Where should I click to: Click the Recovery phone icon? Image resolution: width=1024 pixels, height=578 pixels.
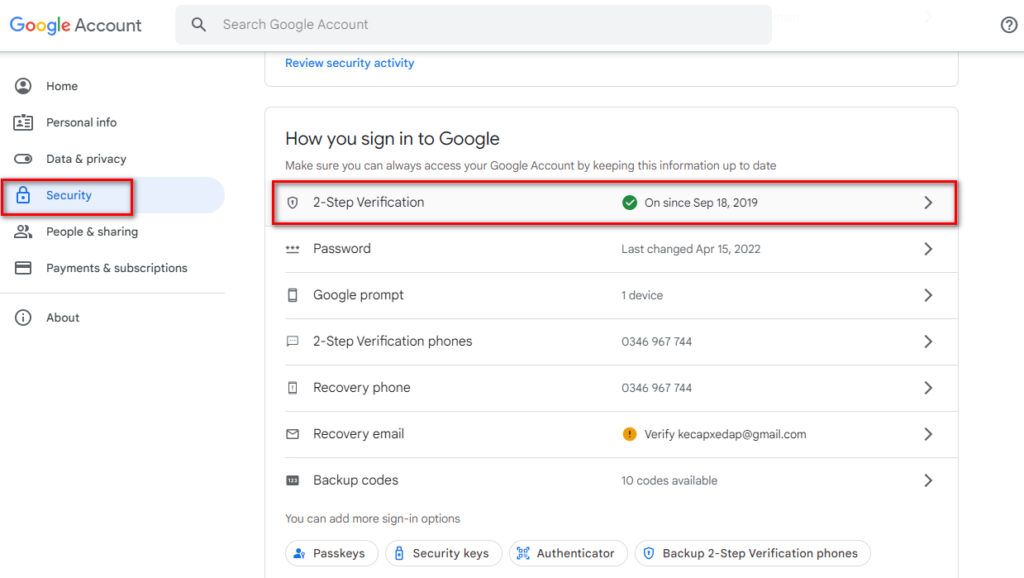pyautogui.click(x=293, y=388)
